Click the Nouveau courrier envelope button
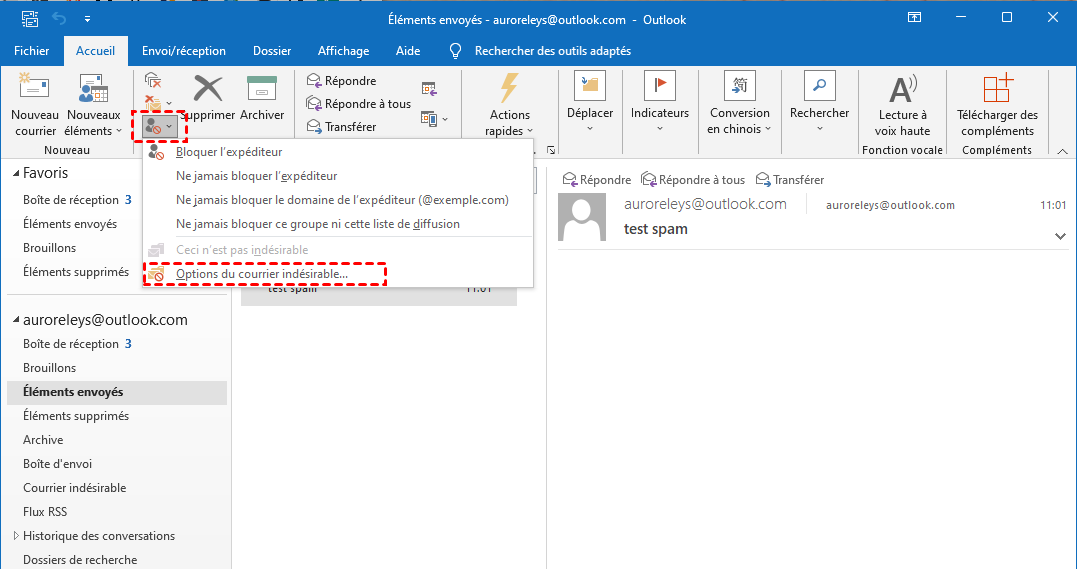 (34, 104)
